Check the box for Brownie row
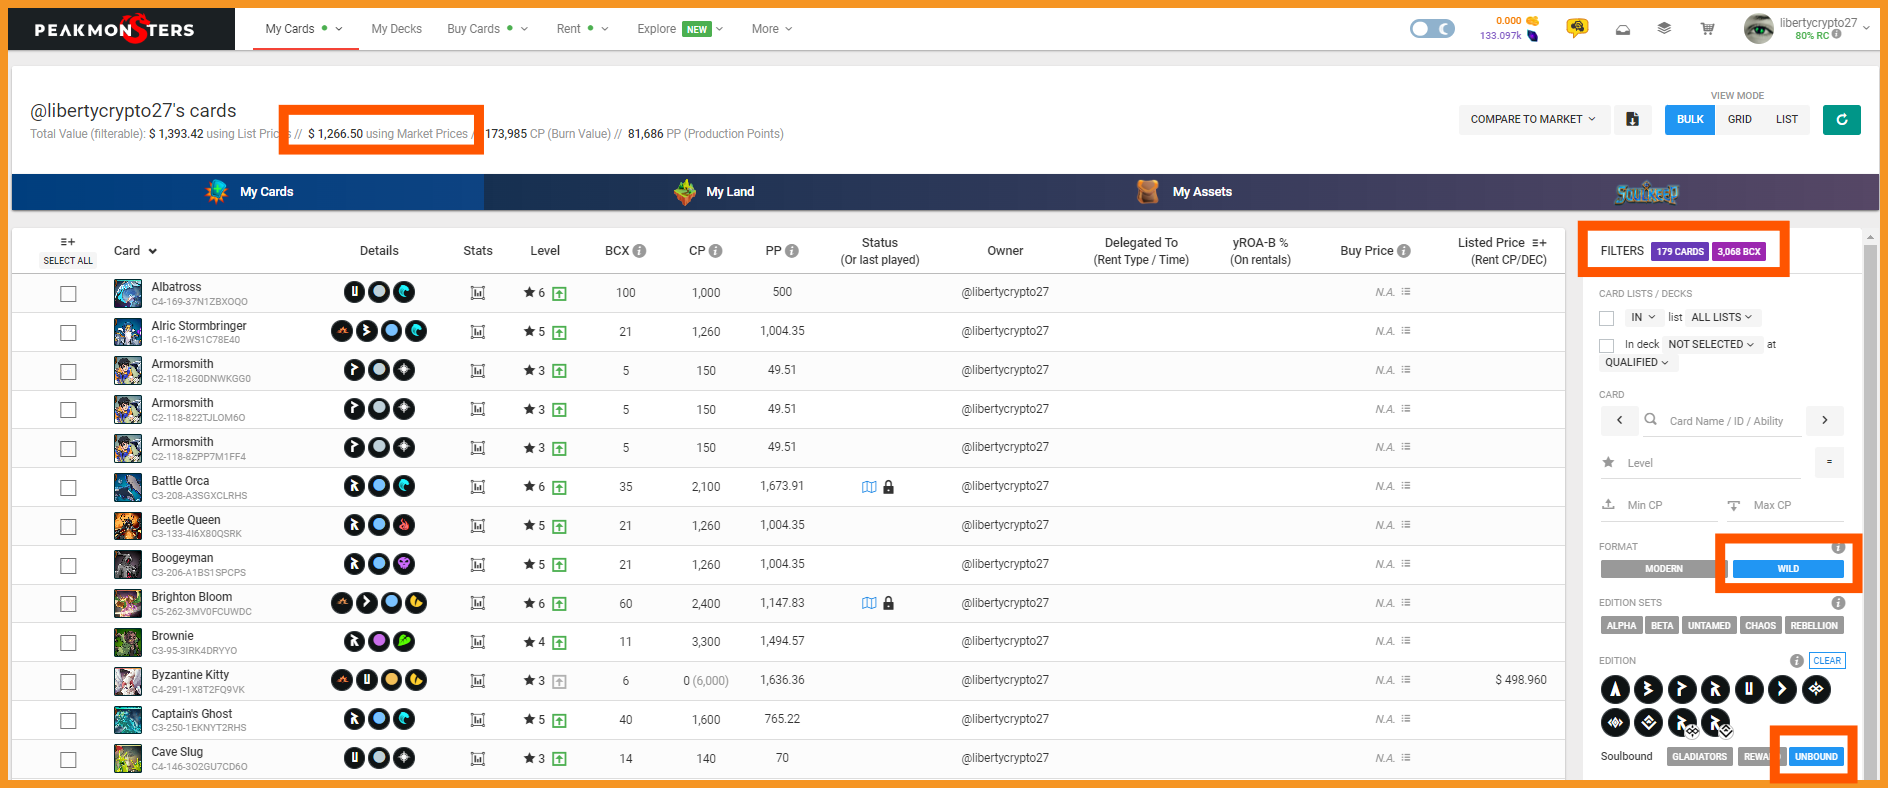This screenshot has height=788, width=1888. point(68,642)
